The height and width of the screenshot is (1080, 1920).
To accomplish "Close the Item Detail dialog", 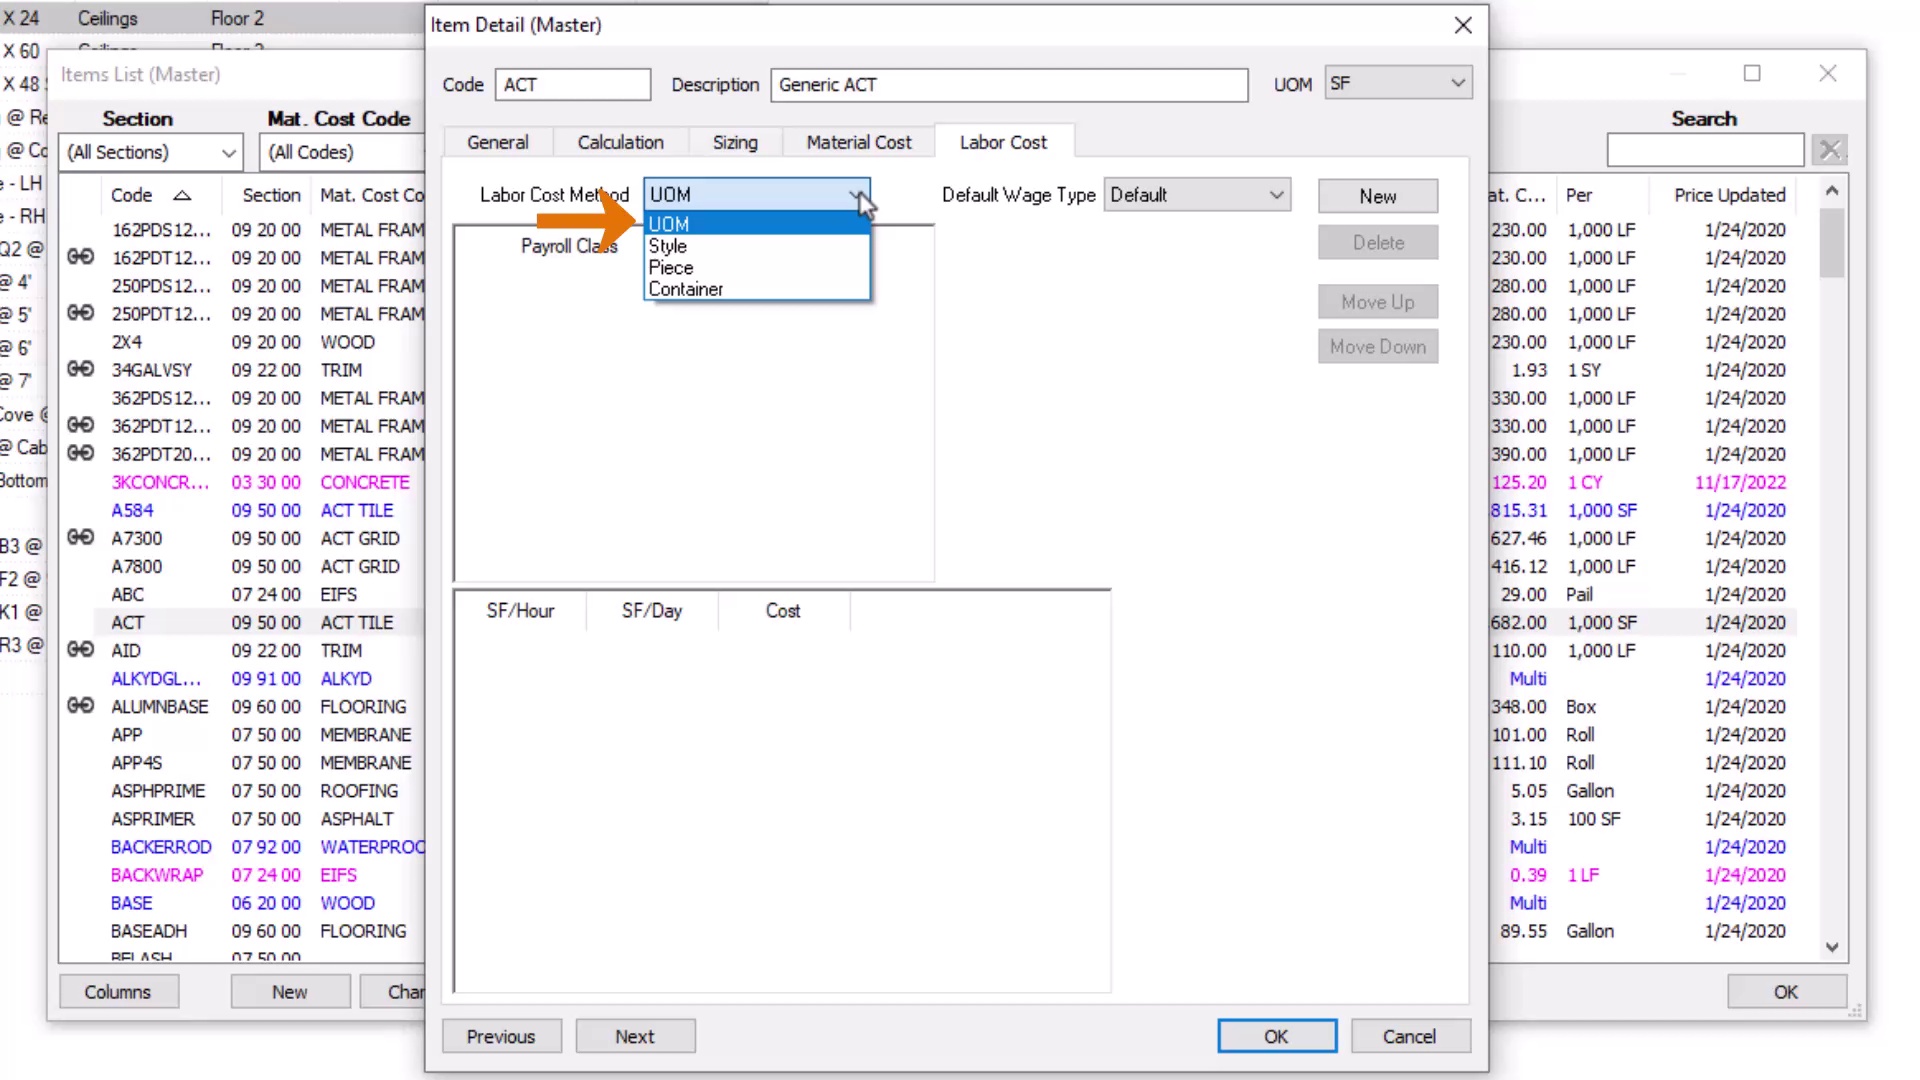I will point(1462,25).
